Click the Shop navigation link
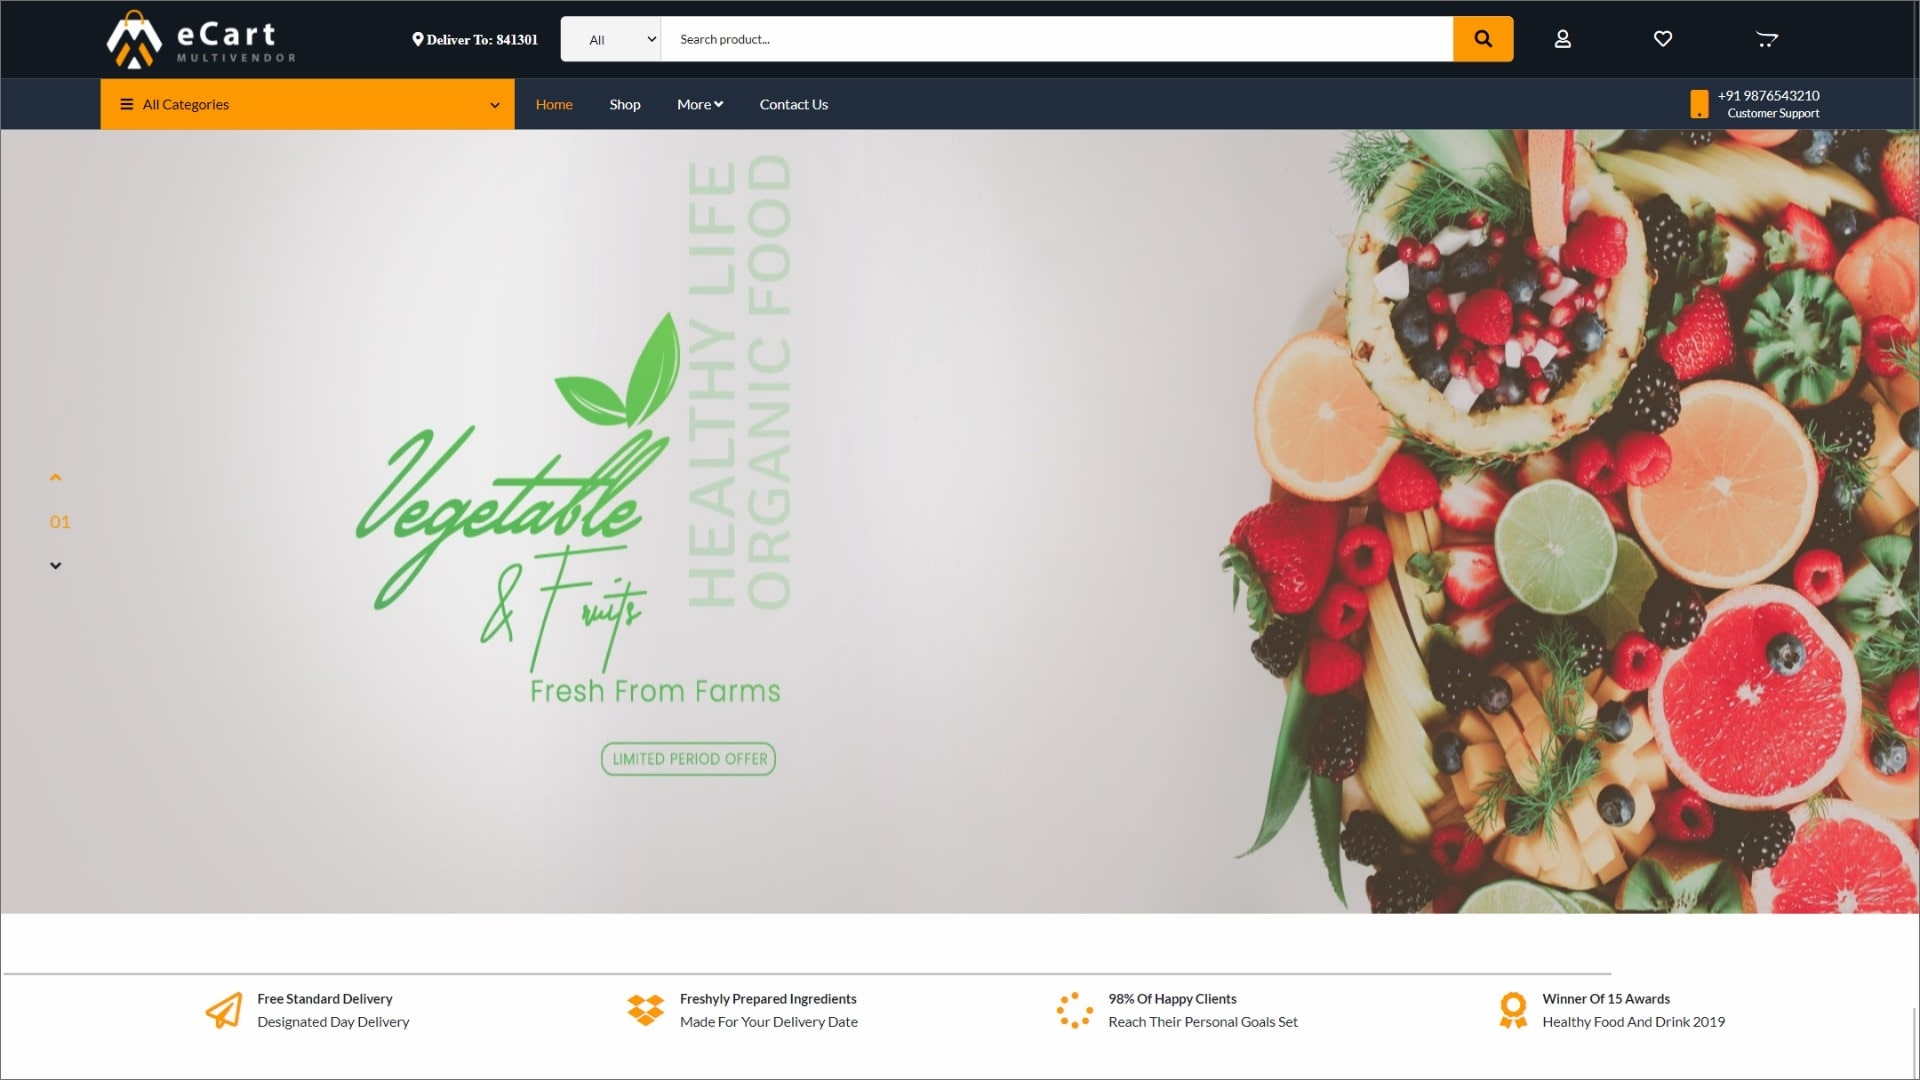Viewport: 1920px width, 1080px height. [x=624, y=103]
